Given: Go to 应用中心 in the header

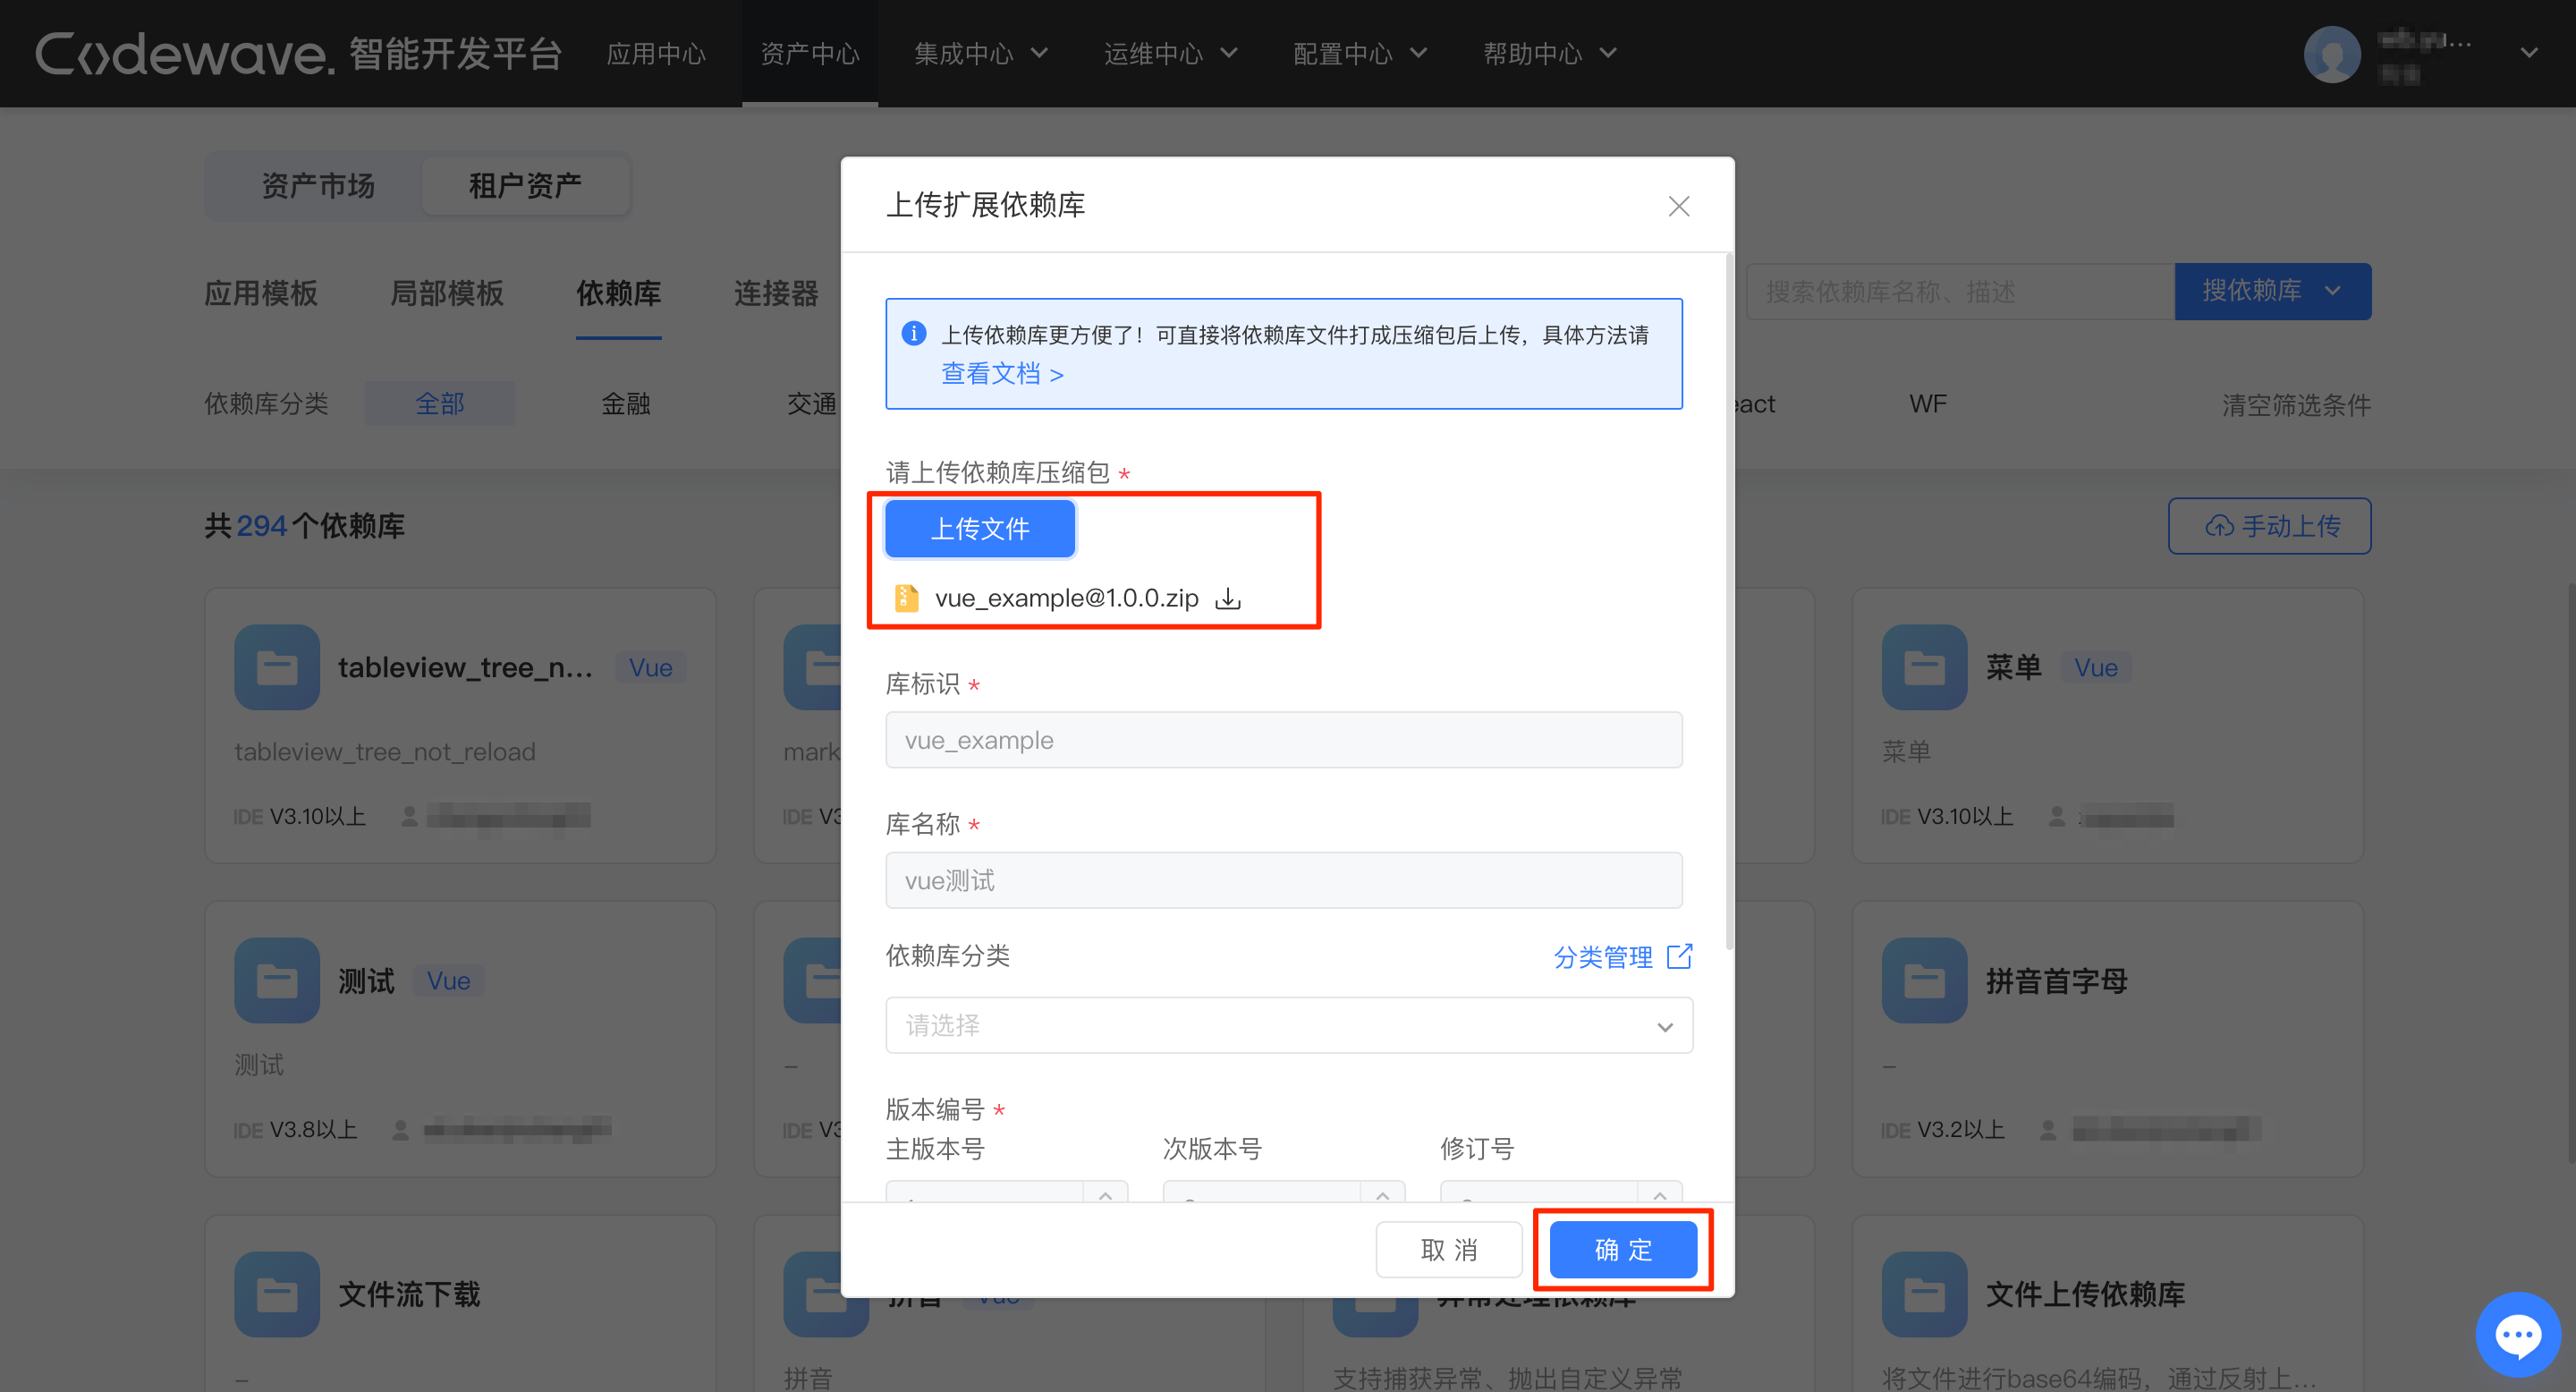Looking at the screenshot, I should click(656, 54).
